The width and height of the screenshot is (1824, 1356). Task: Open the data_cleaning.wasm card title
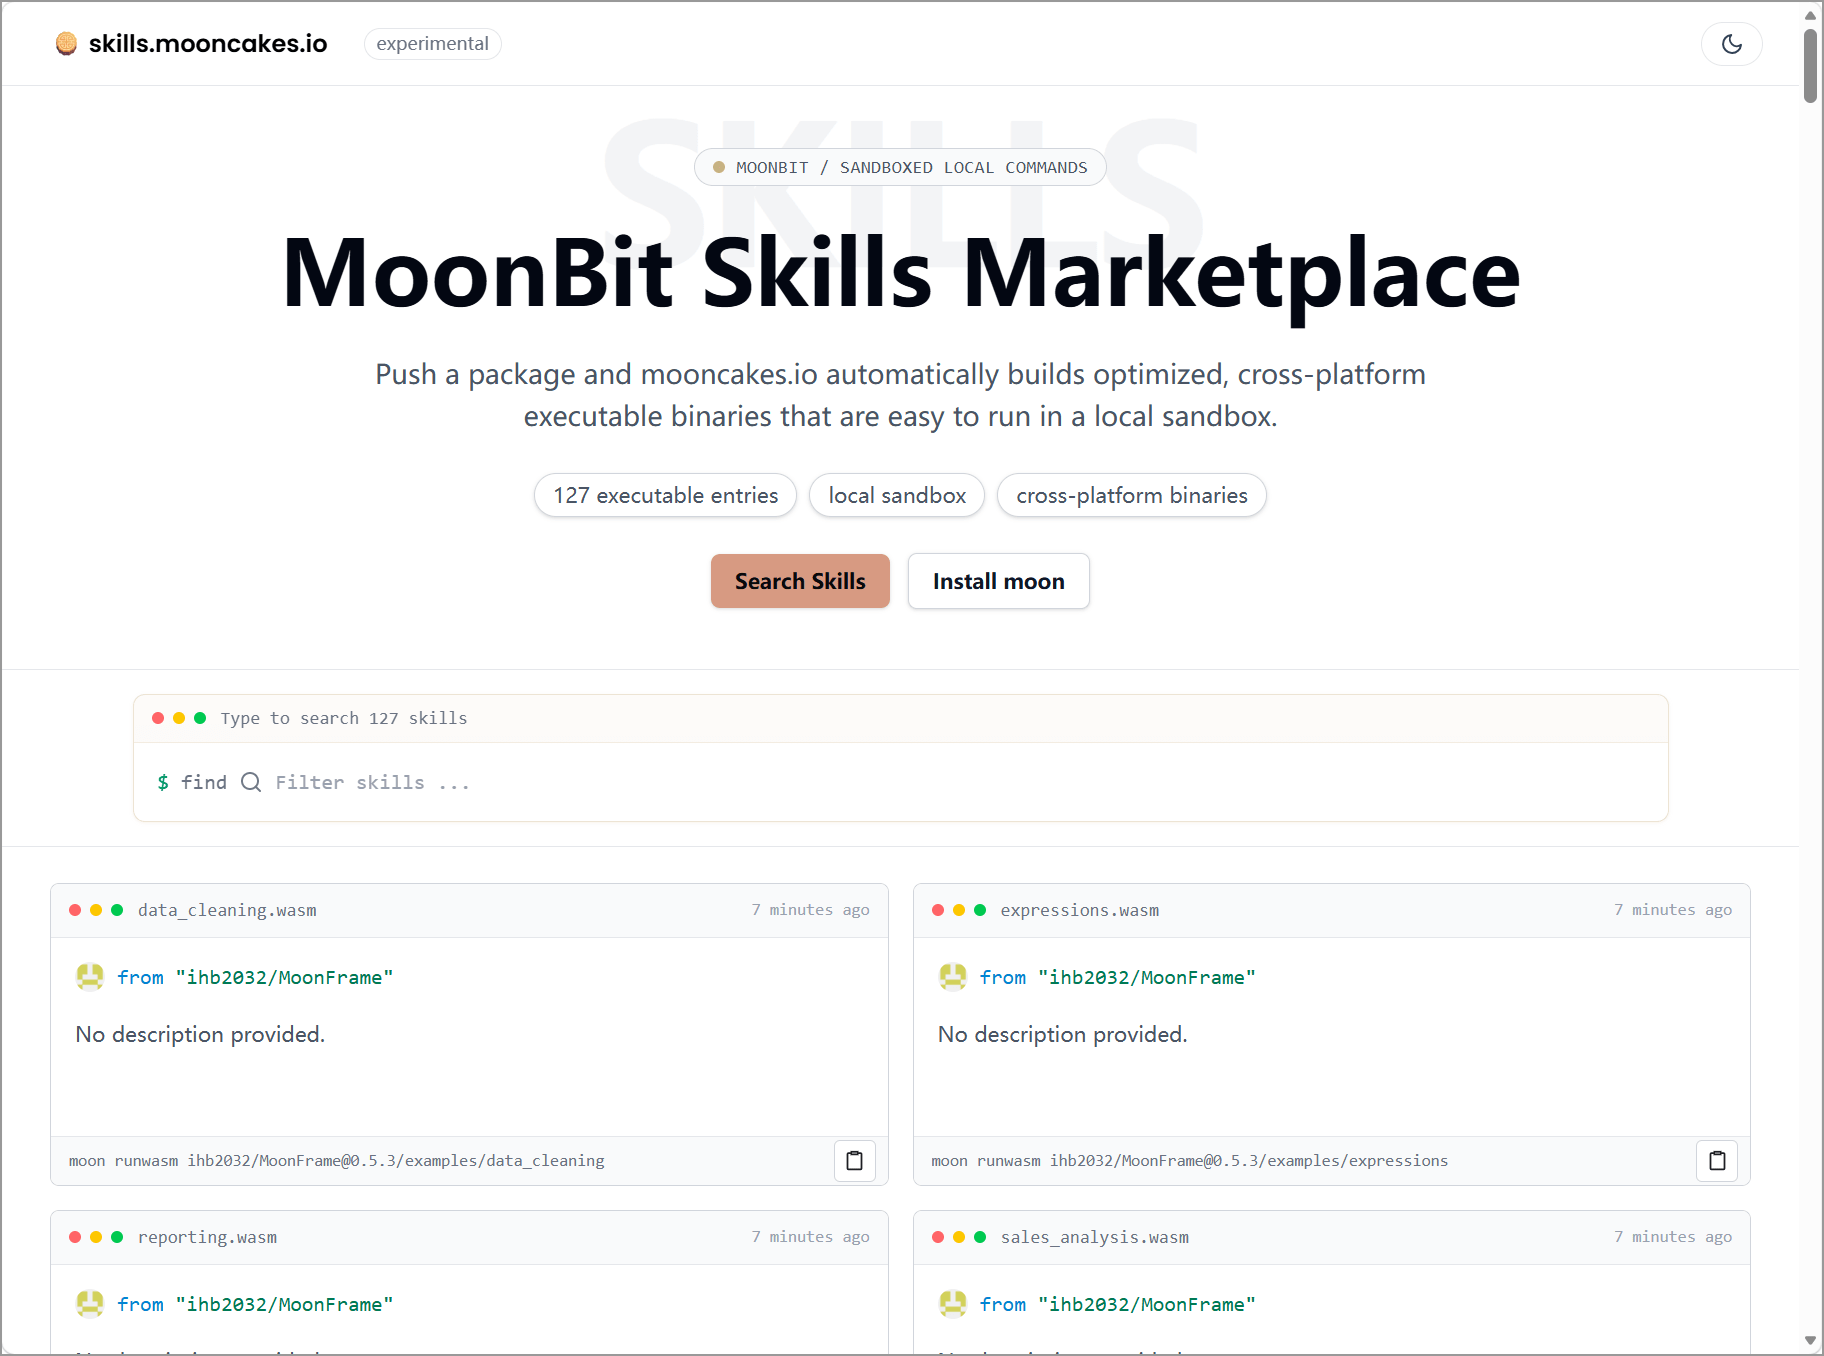point(227,910)
